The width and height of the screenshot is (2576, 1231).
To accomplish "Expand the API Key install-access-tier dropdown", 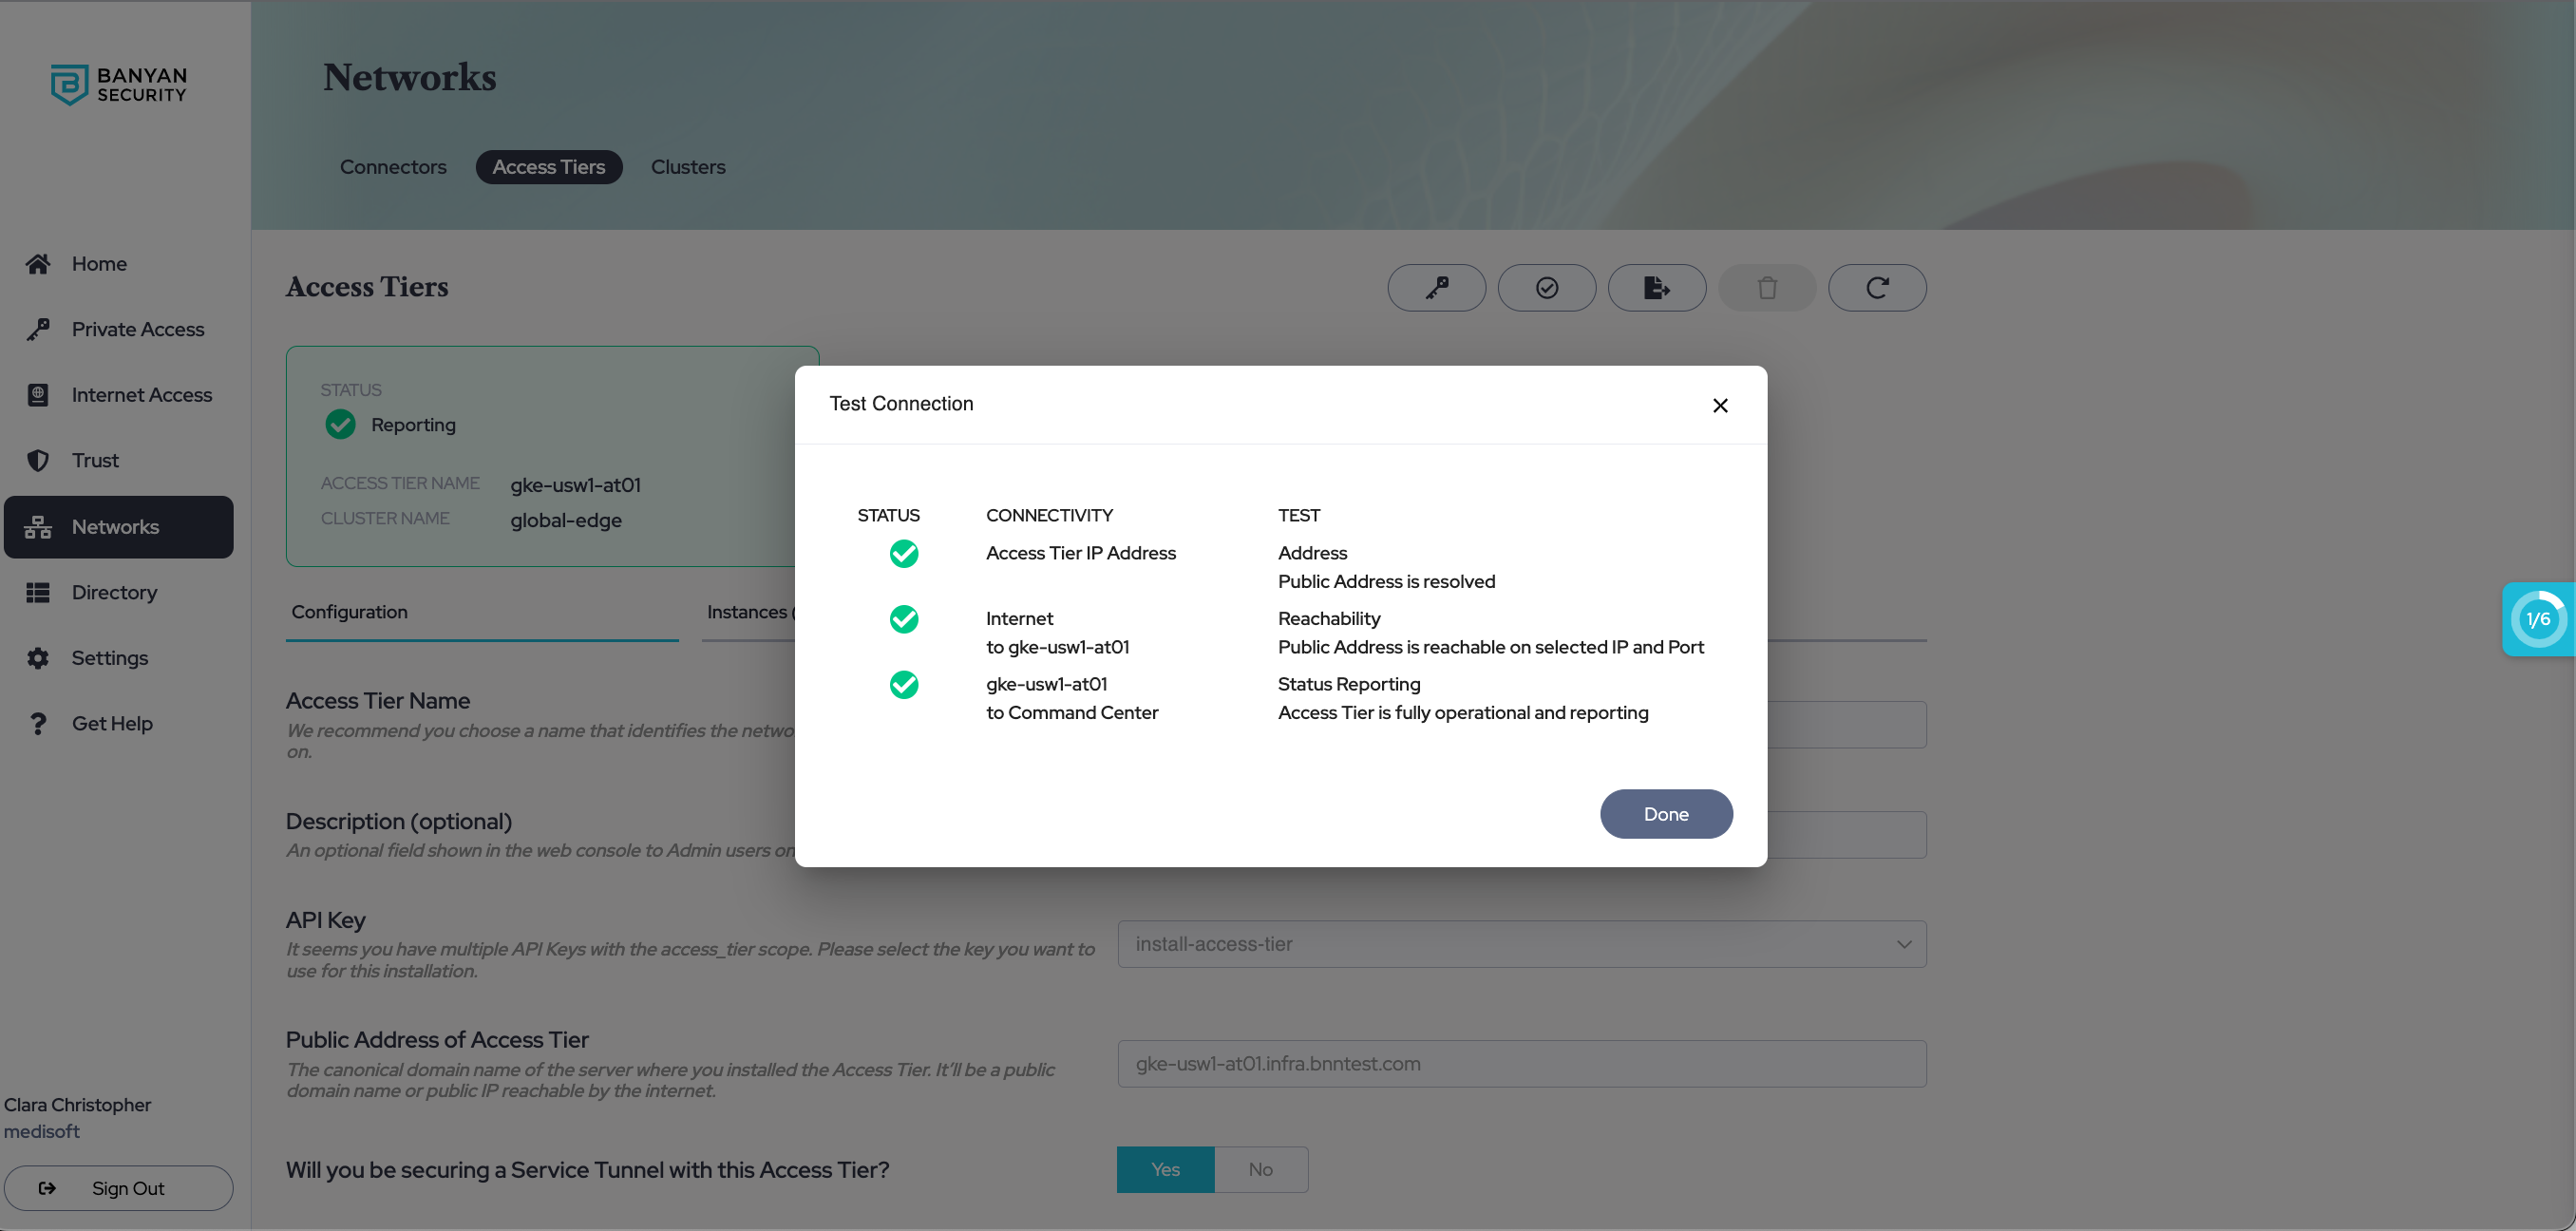I will [1520, 944].
